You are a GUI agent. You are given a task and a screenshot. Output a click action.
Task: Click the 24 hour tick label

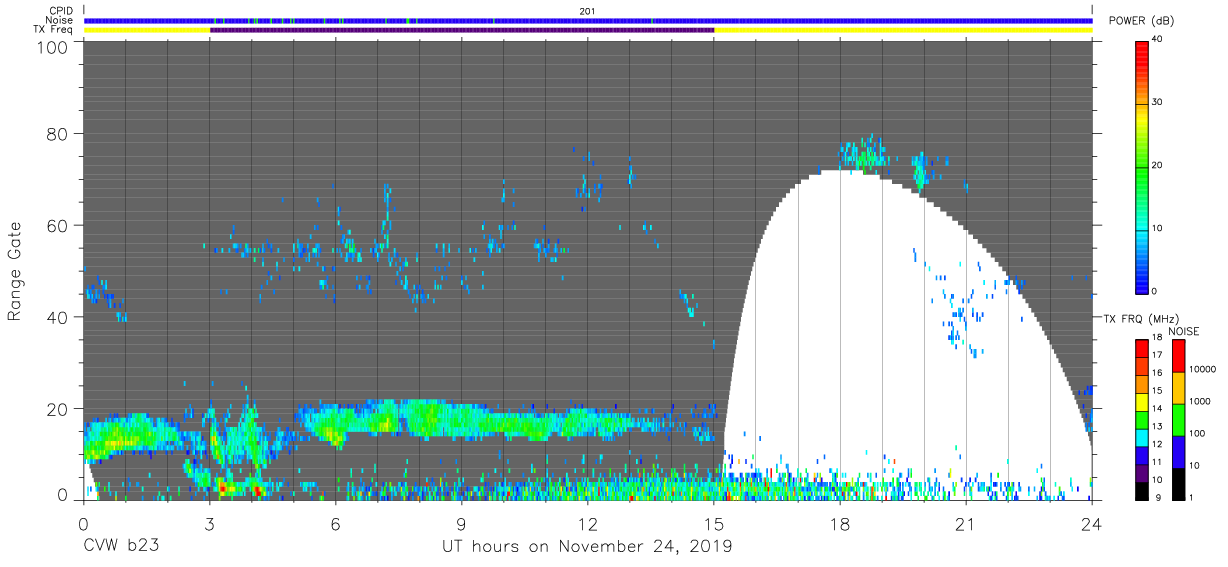1092,523
